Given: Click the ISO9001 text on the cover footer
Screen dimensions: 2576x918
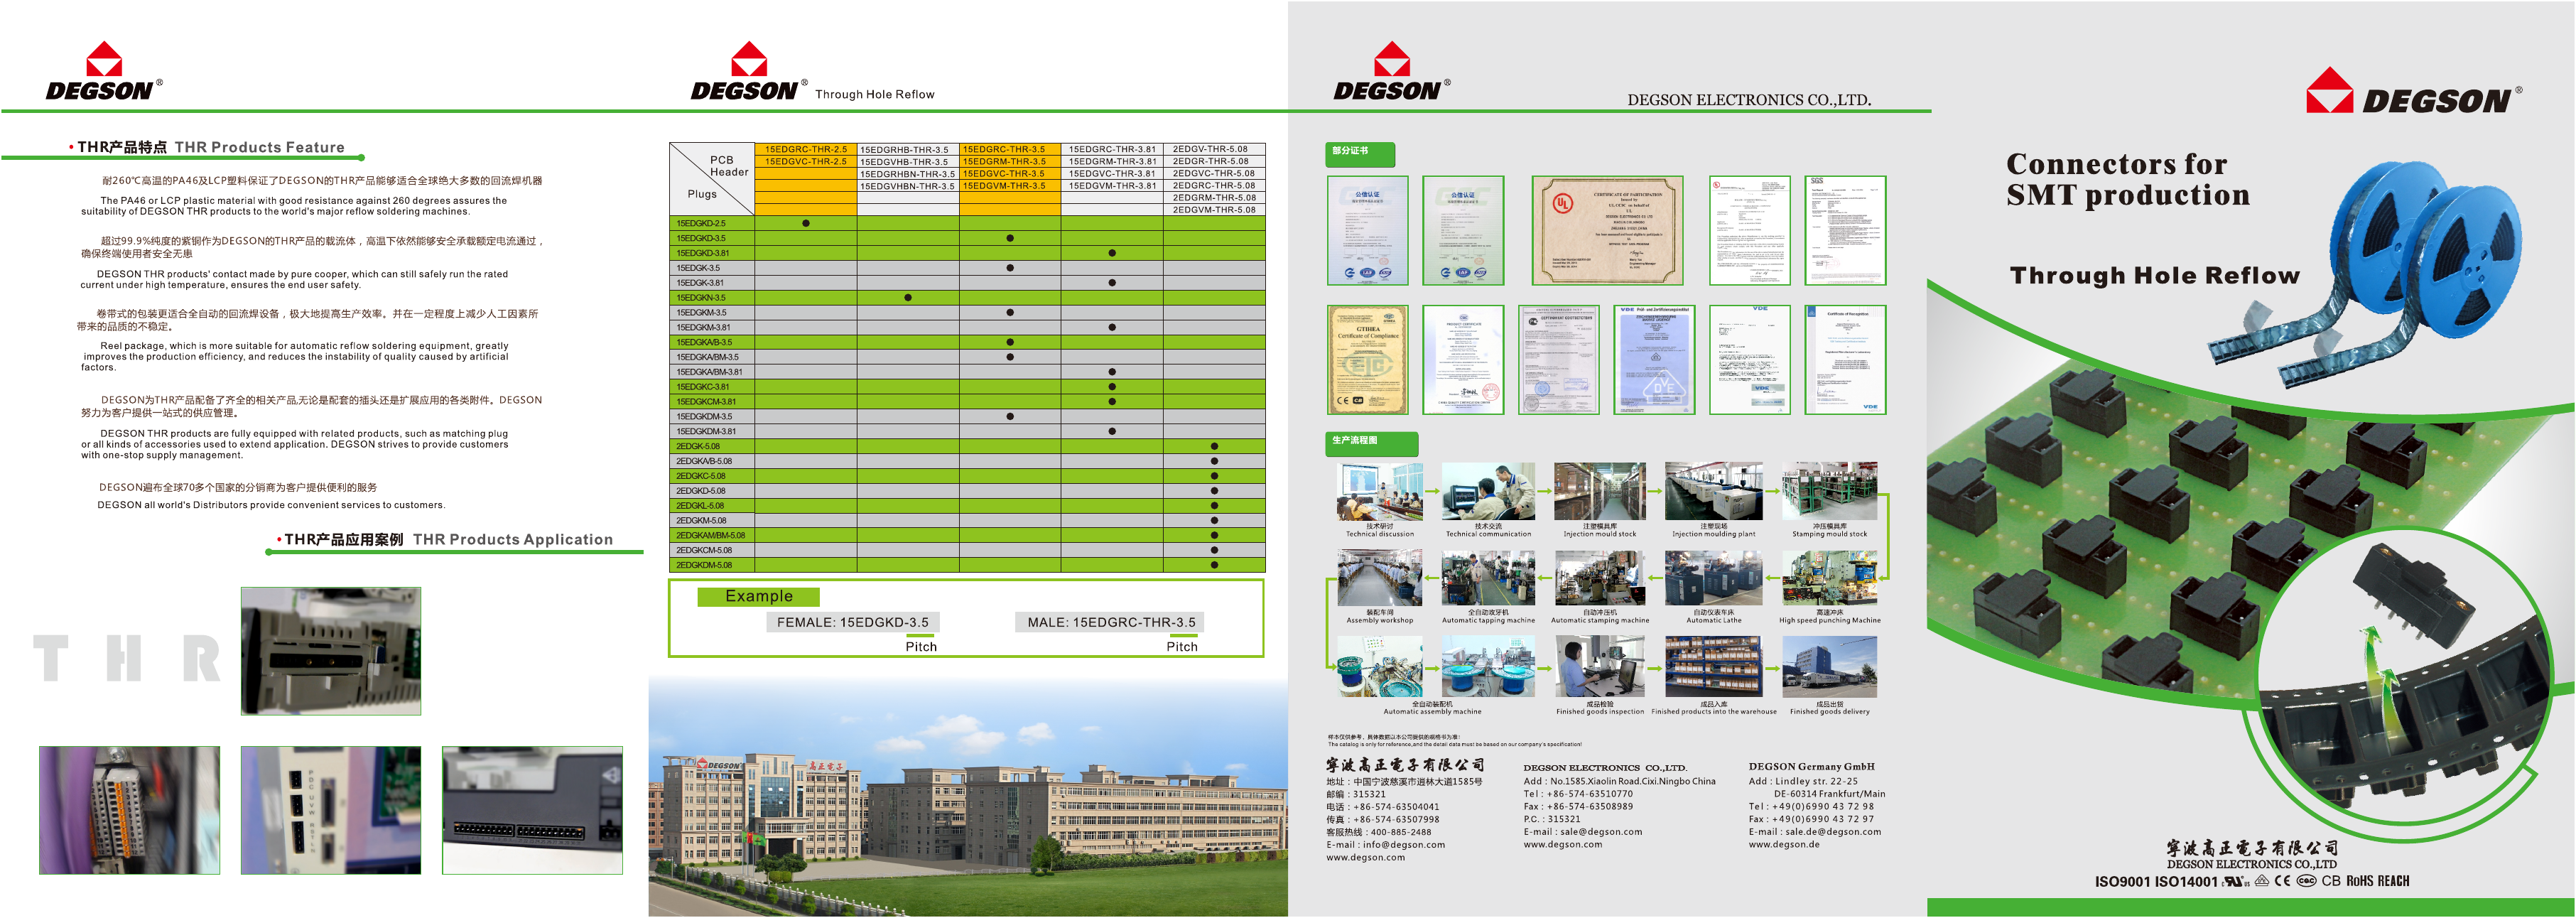Looking at the screenshot, I should click(x=2122, y=881).
